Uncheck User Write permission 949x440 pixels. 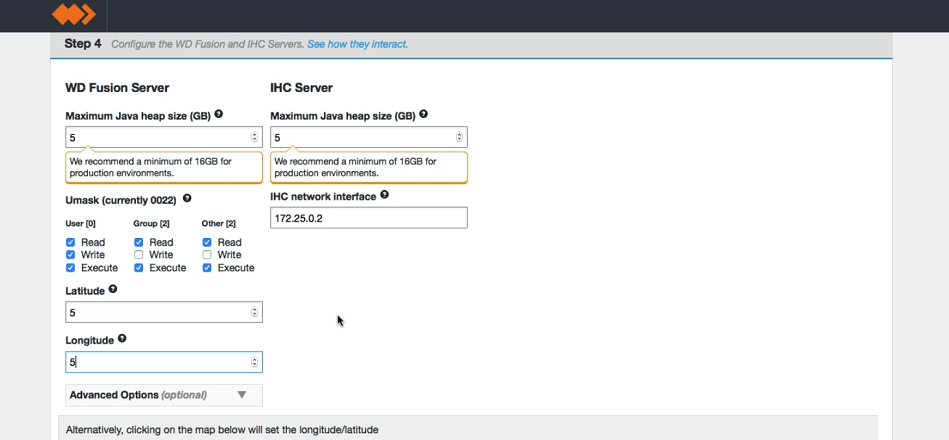coord(70,255)
